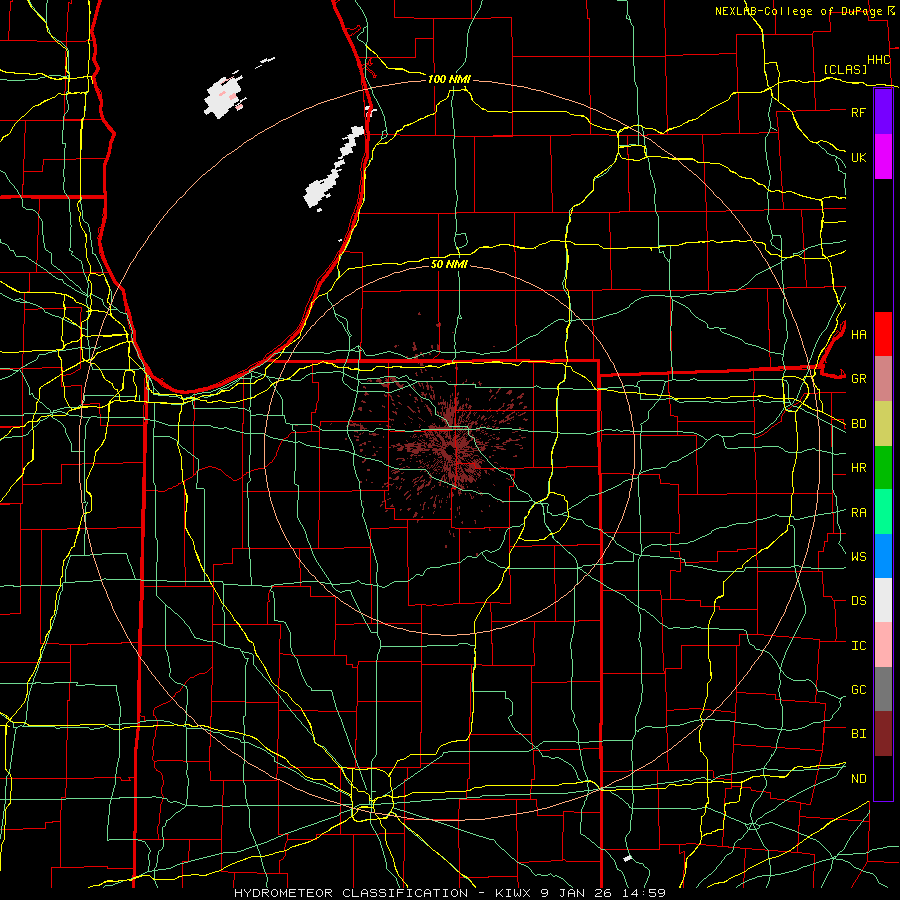Click the 'IC' legend label
The width and height of the screenshot is (900, 900).
[858, 646]
